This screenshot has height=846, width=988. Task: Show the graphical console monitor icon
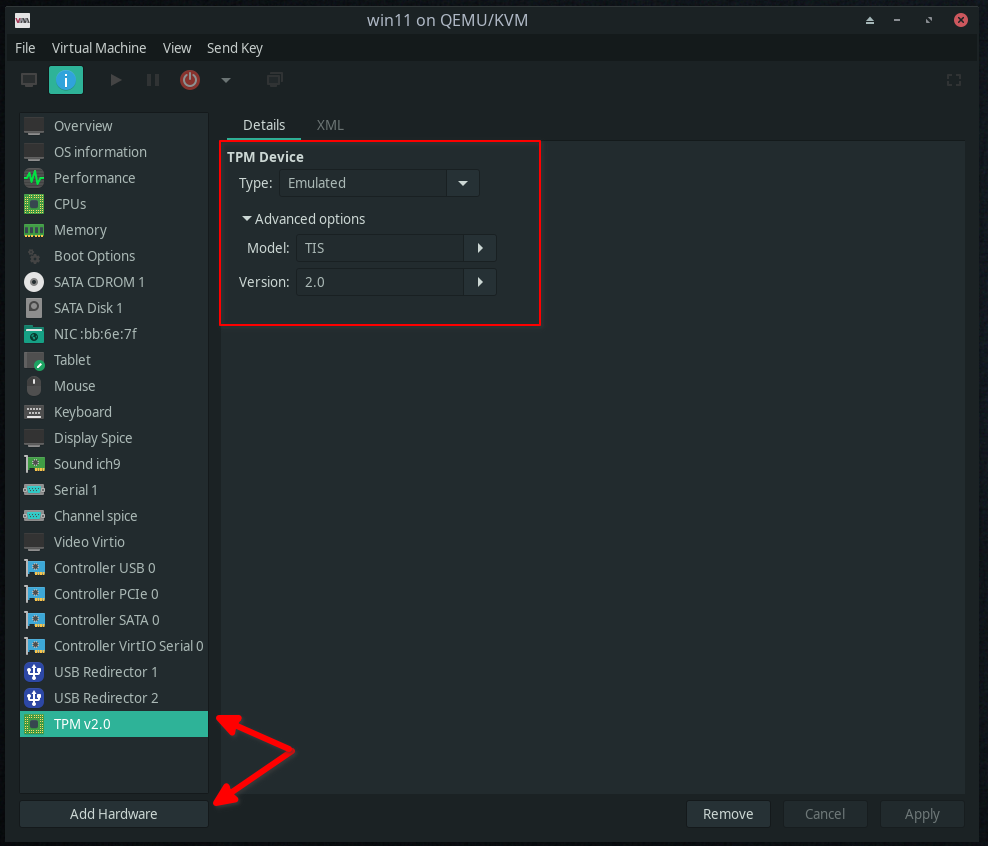pyautogui.click(x=29, y=80)
